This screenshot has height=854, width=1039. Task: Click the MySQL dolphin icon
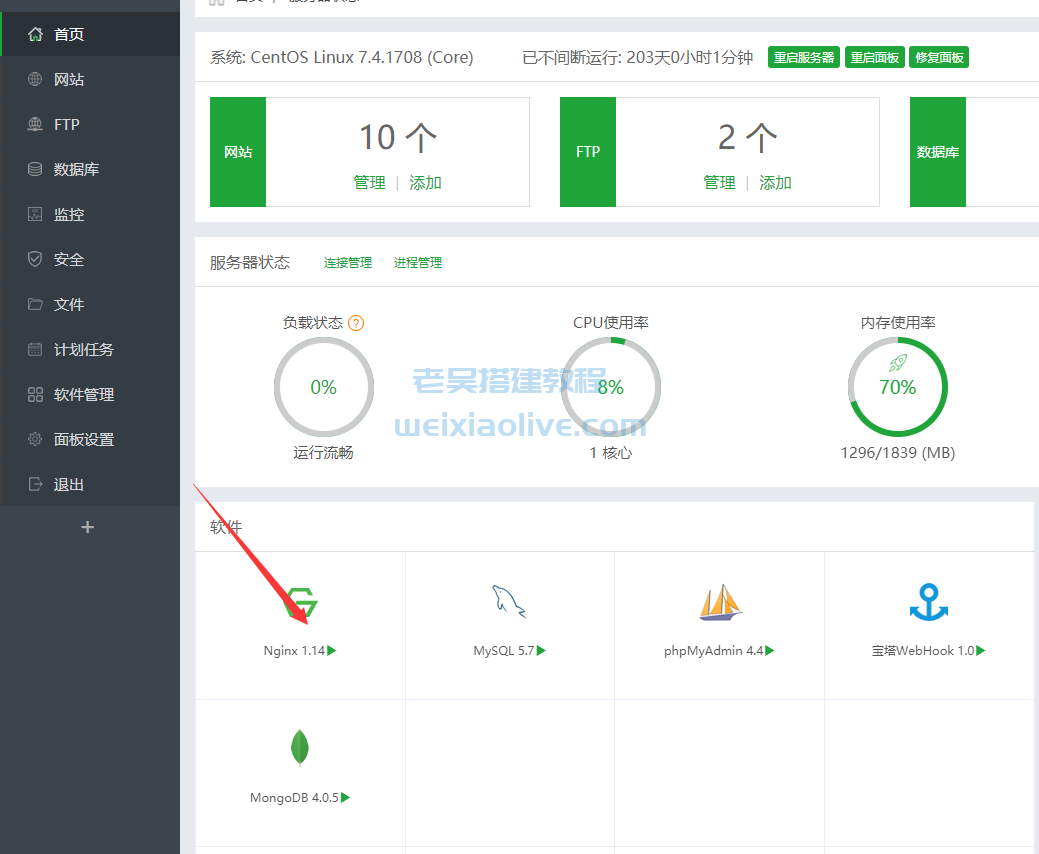coord(509,602)
